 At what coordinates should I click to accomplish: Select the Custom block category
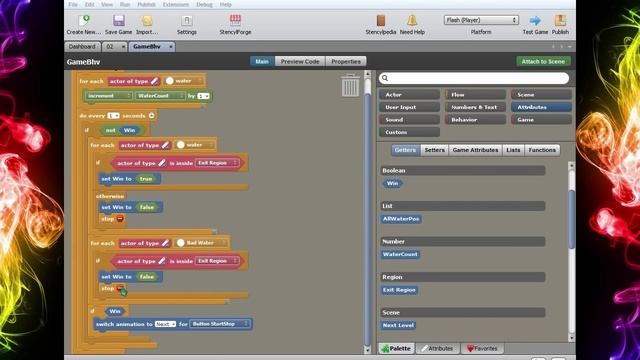coord(409,132)
